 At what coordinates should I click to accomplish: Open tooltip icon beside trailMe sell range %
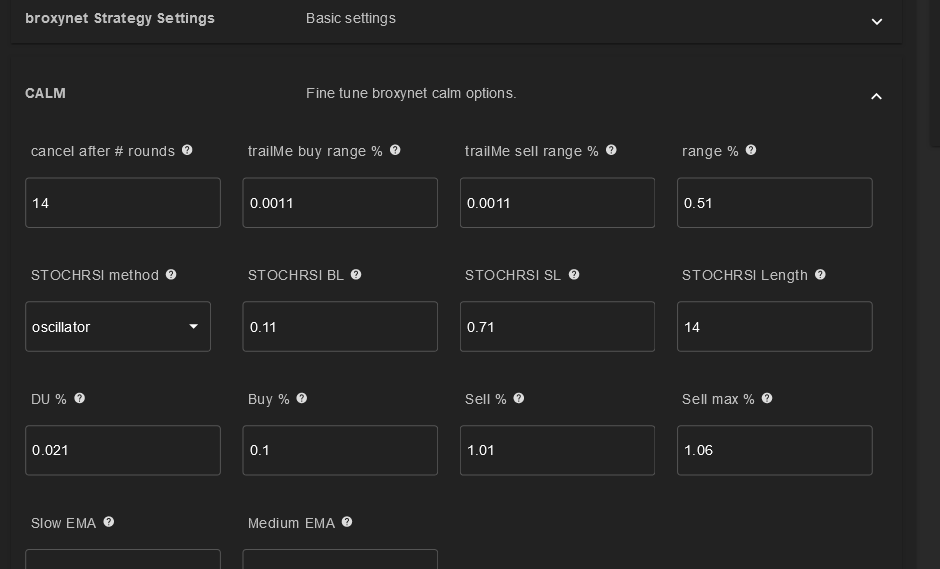point(611,150)
